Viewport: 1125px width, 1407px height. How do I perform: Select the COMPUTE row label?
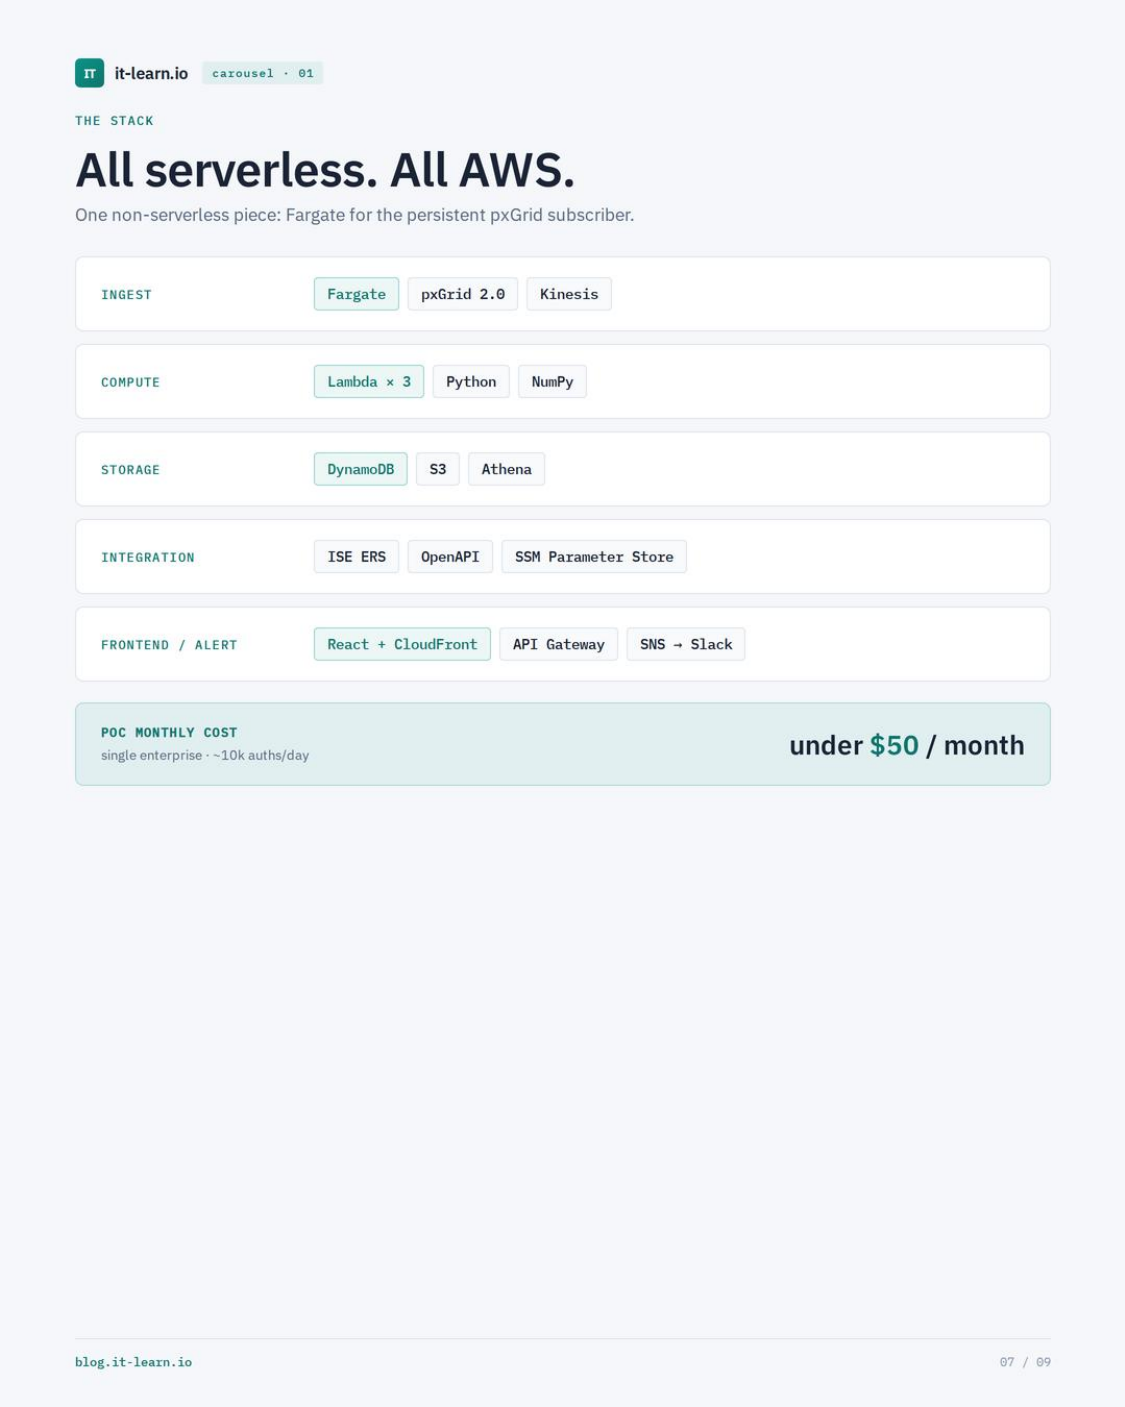click(130, 382)
